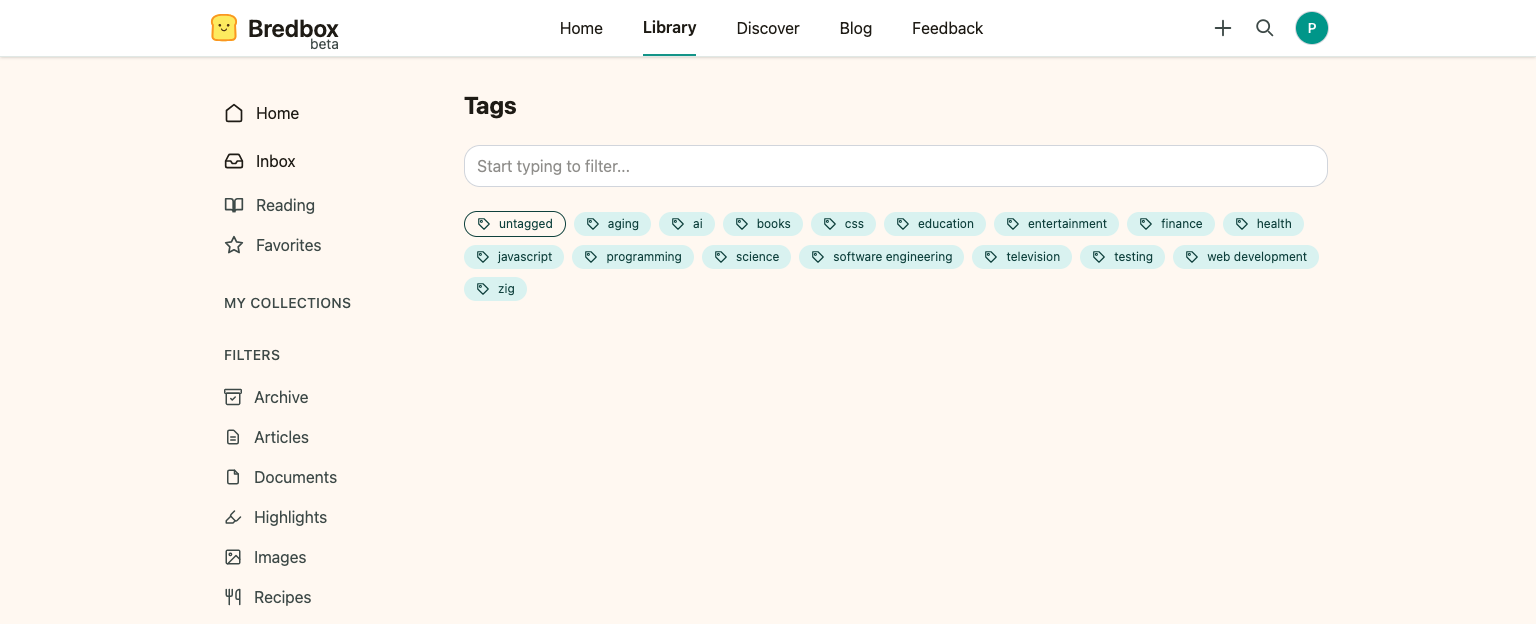Open the Discover page

click(x=768, y=28)
